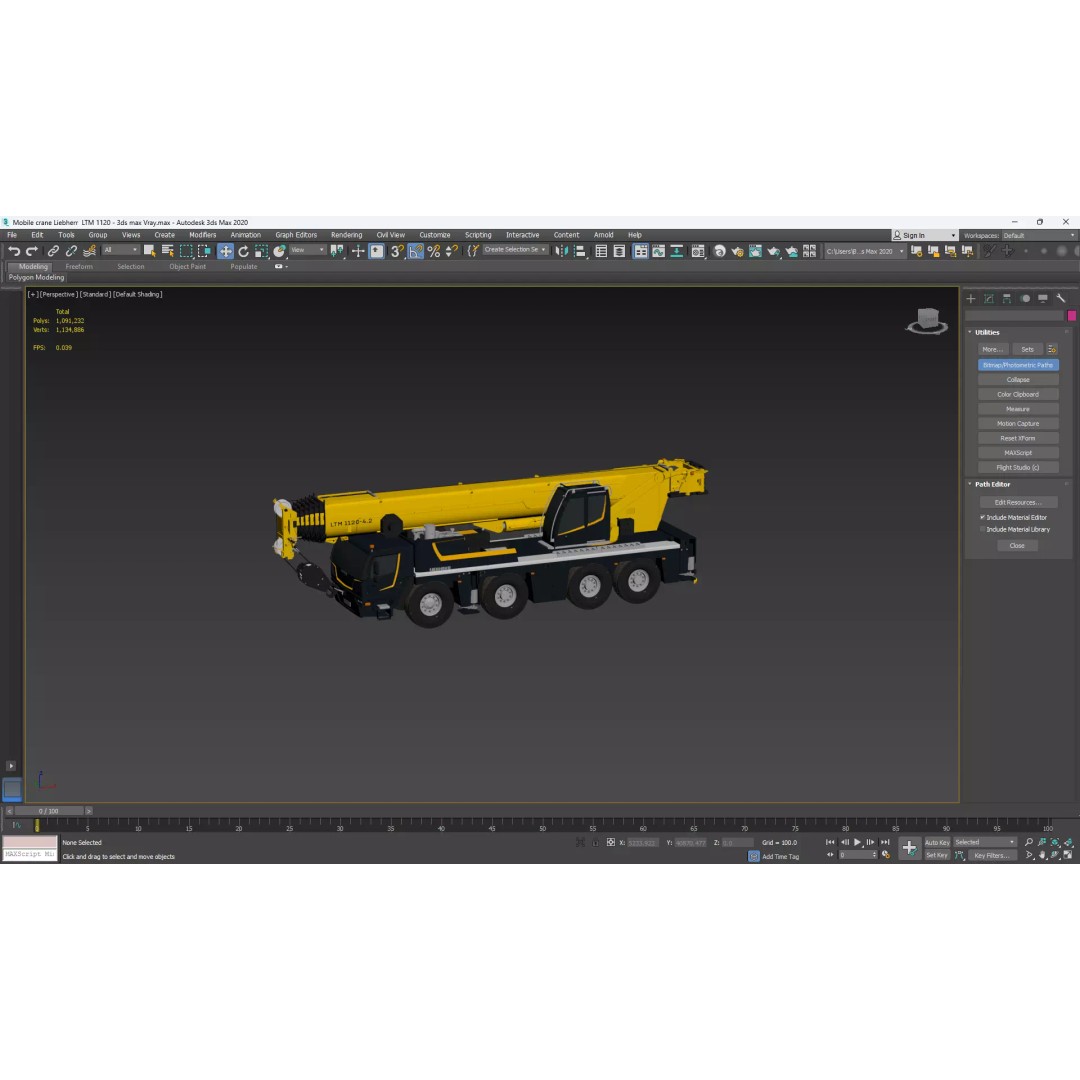Click the Align tool icon

click(580, 251)
